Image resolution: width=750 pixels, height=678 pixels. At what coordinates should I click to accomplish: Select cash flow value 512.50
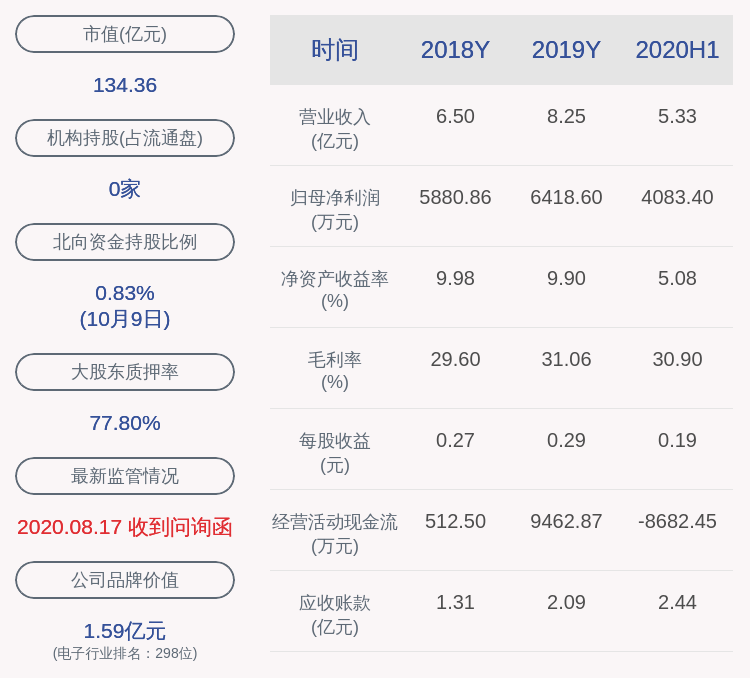(455, 521)
